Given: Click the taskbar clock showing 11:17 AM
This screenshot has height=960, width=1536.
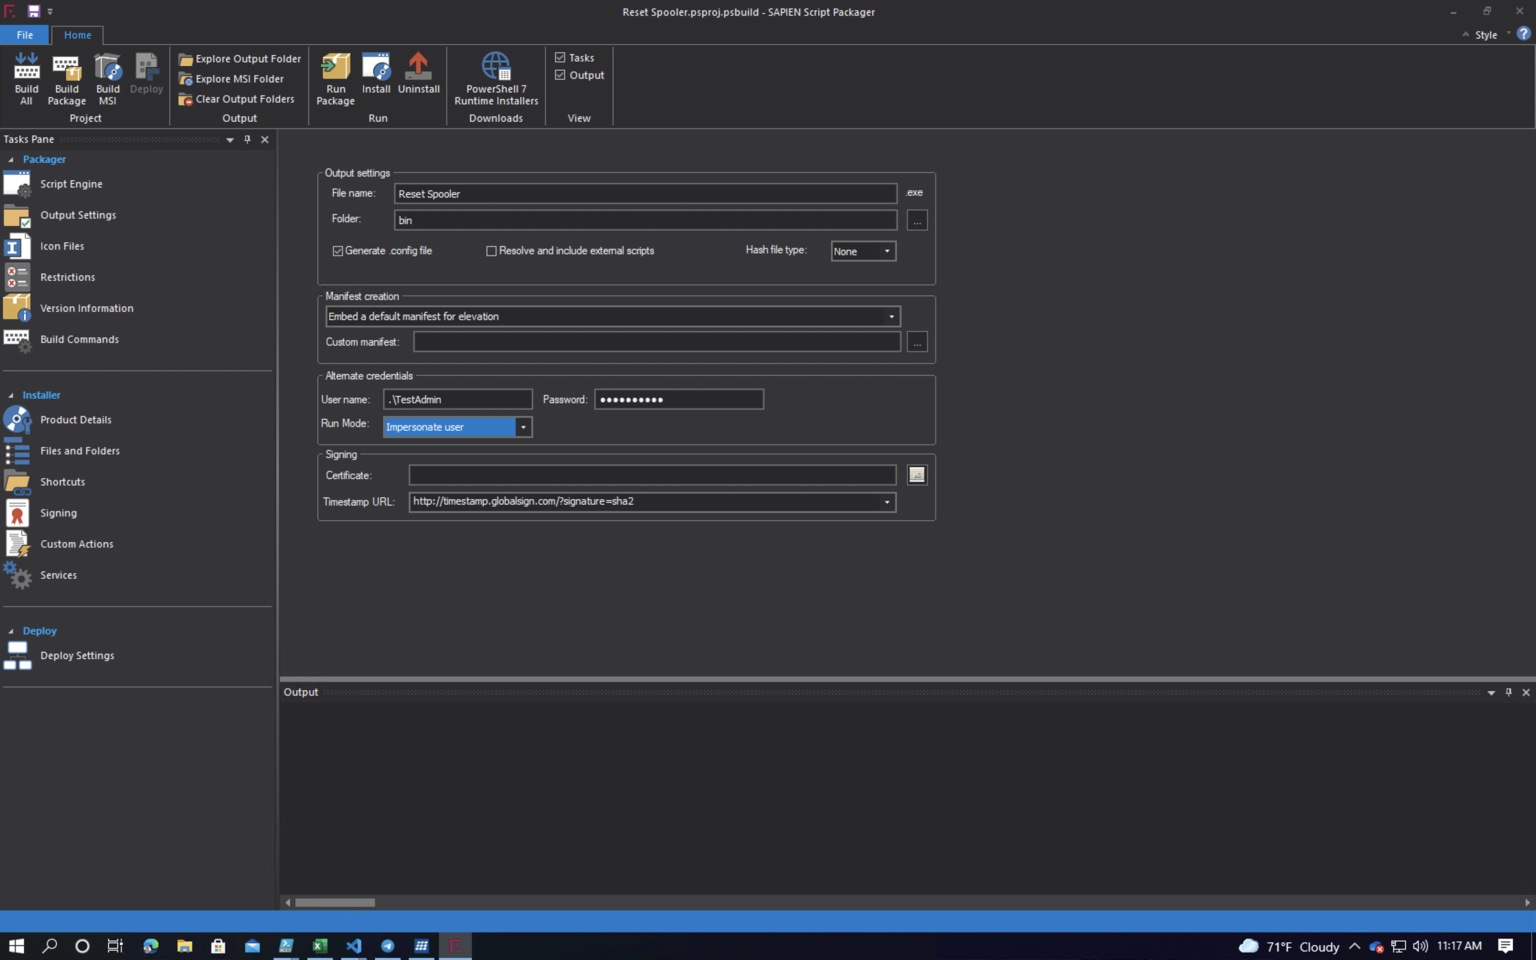Looking at the screenshot, I should pos(1459,946).
